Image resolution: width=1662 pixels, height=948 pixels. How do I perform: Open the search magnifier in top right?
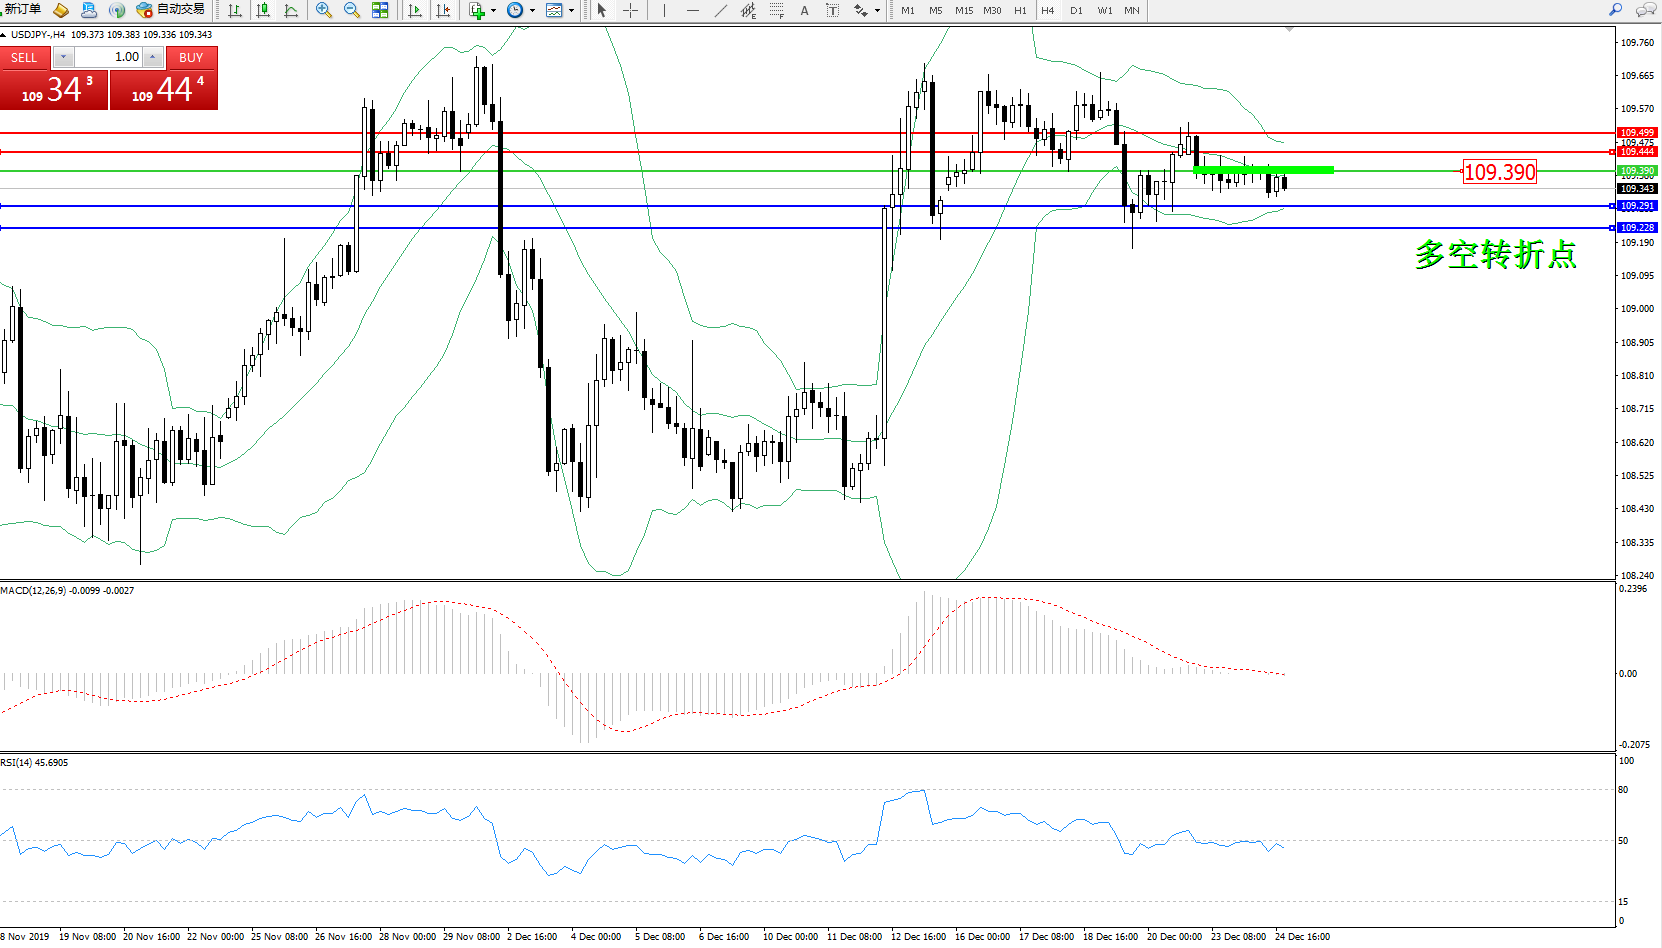[x=1615, y=10]
